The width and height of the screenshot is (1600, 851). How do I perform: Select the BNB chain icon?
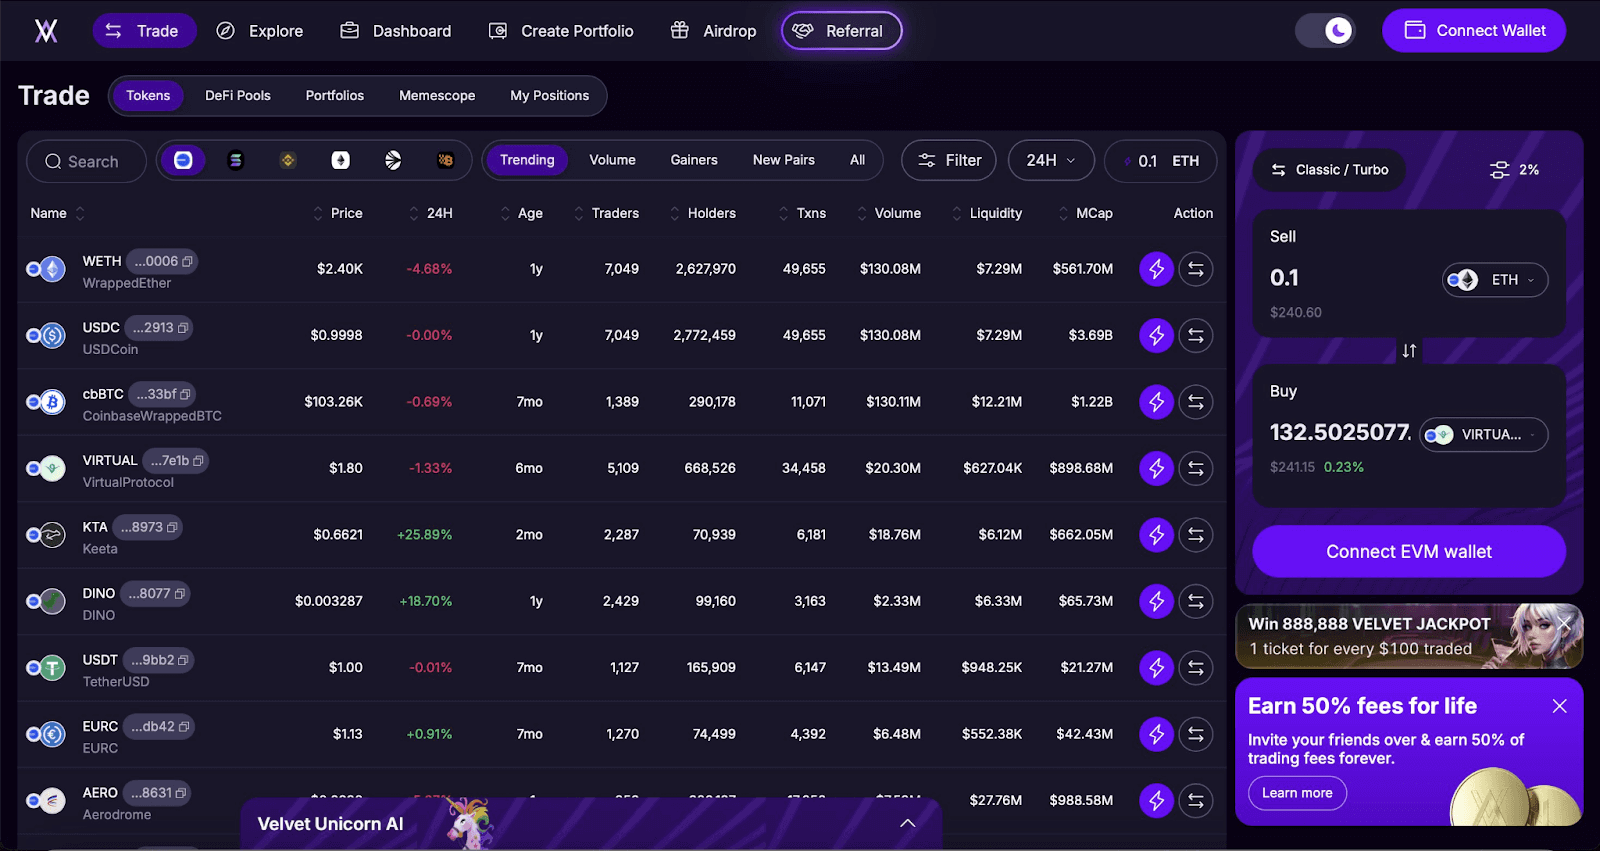click(x=288, y=160)
